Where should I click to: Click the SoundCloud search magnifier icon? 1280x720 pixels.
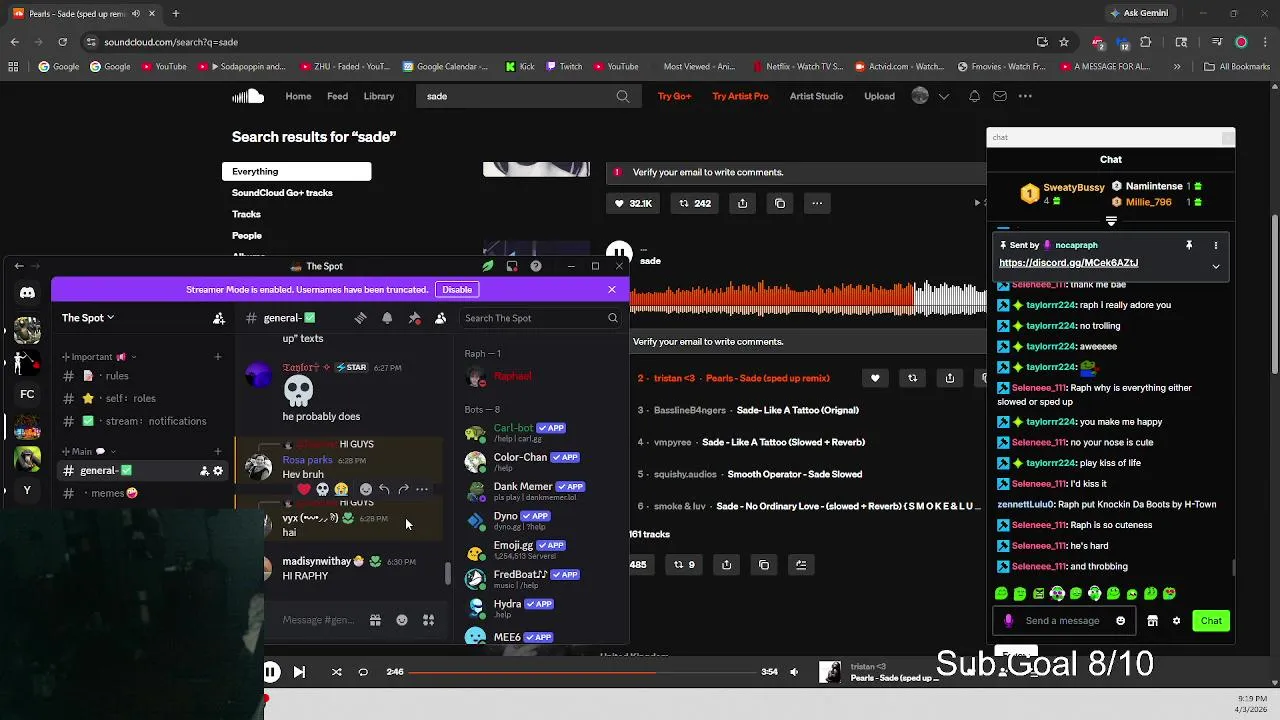[623, 96]
